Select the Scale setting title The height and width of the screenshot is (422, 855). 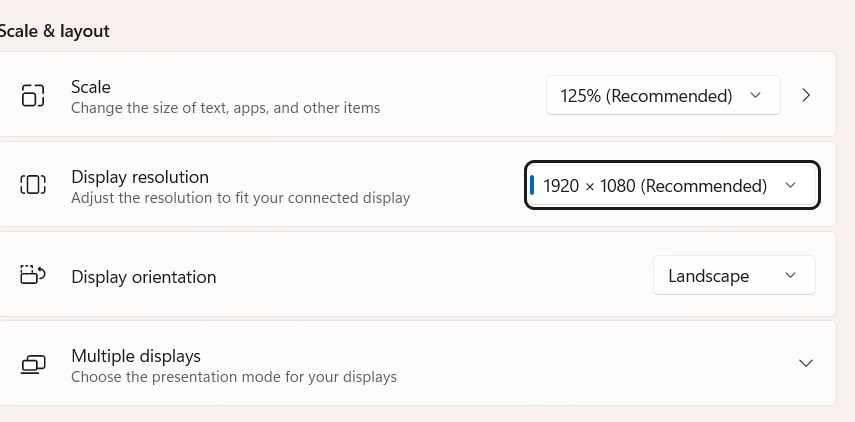pos(91,87)
